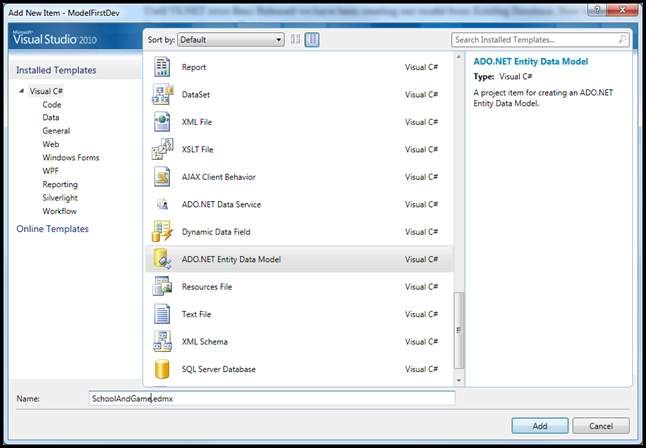The width and height of the screenshot is (646, 448).
Task: Click XML Schema template name
Action: pos(205,342)
